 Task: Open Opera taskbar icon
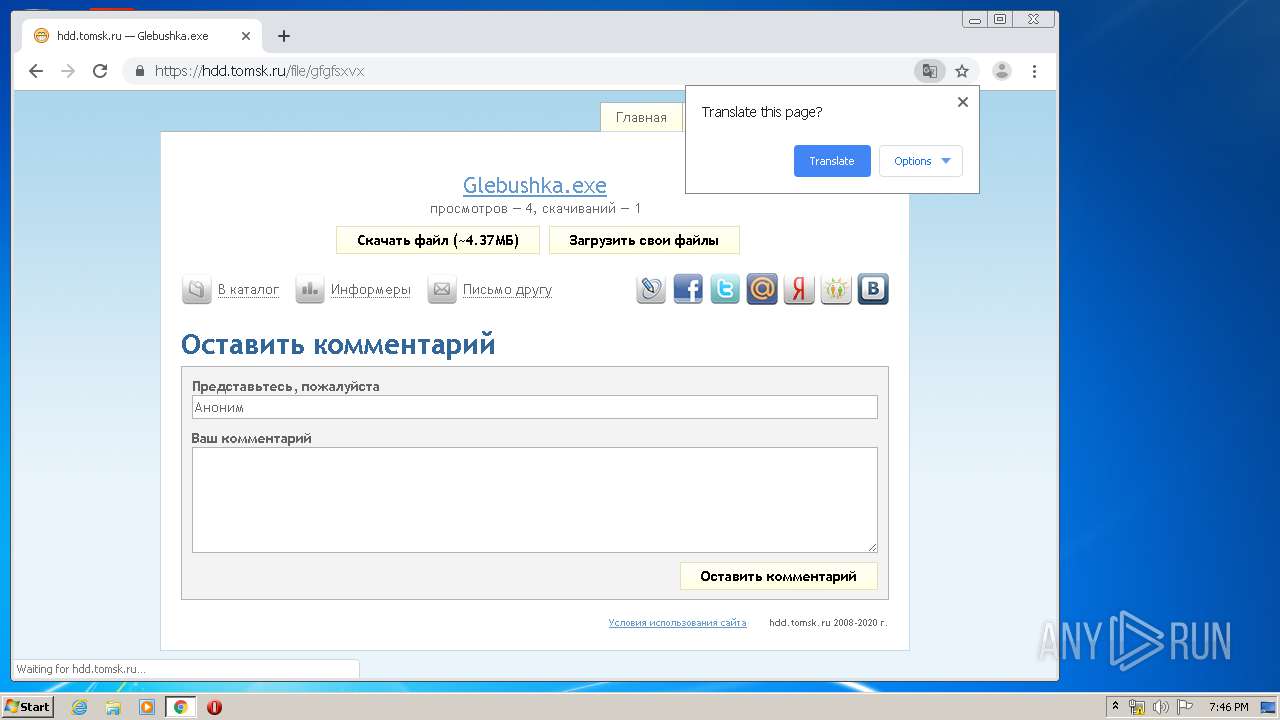[x=214, y=707]
